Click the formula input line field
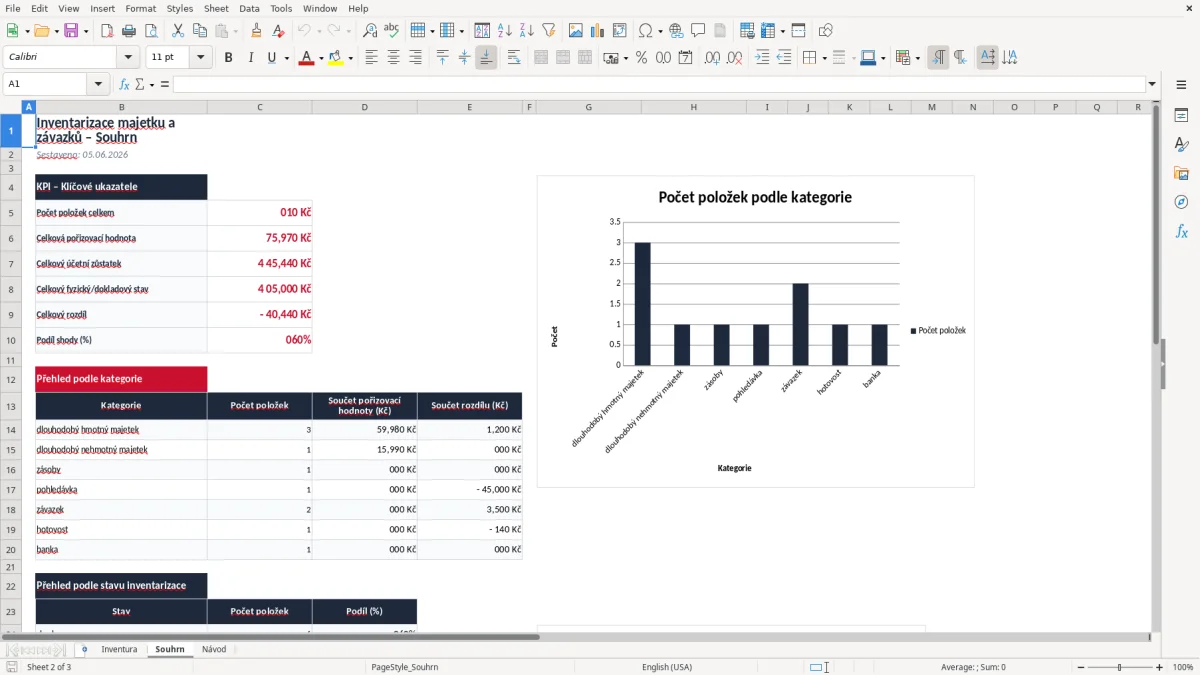The height and width of the screenshot is (675, 1200). [659, 84]
